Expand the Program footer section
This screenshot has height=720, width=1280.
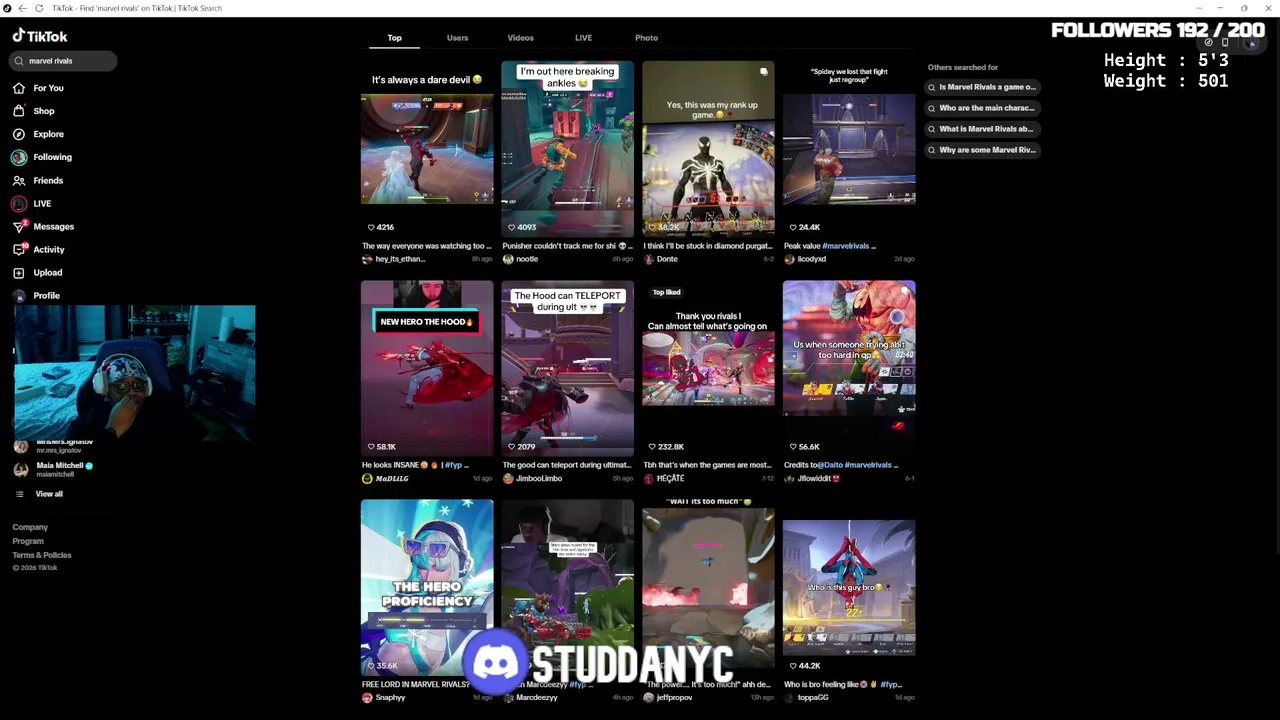click(x=28, y=541)
